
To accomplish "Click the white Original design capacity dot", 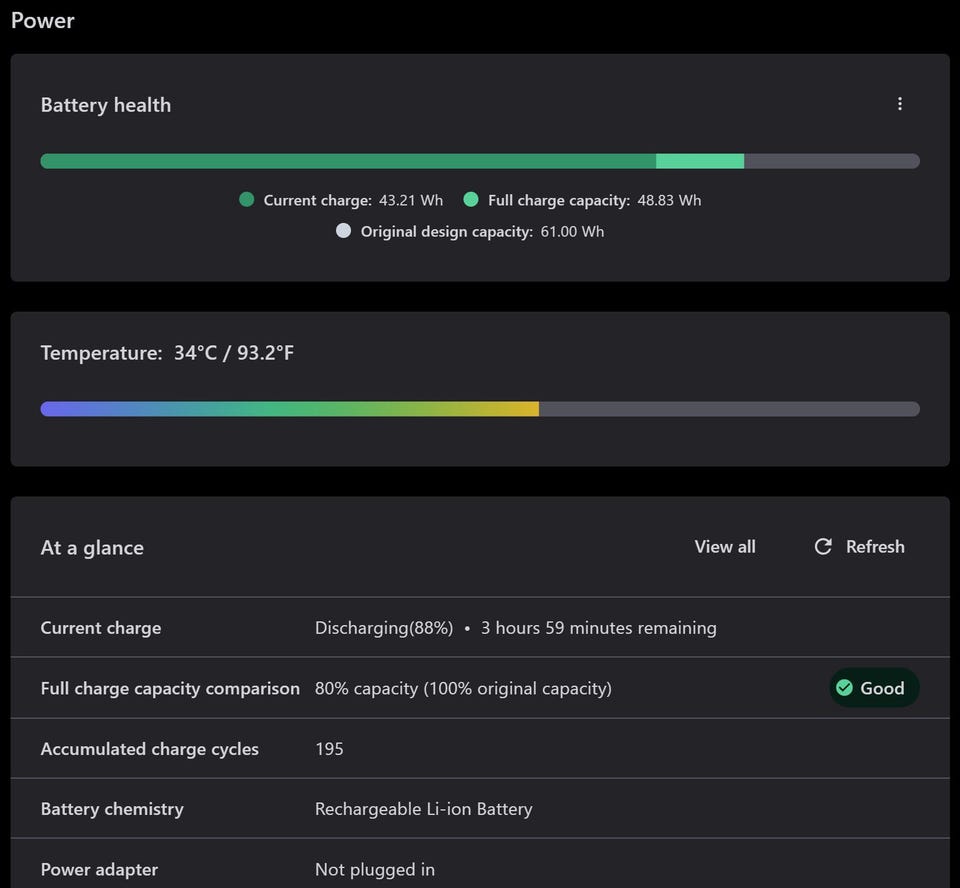I will click(x=344, y=231).
